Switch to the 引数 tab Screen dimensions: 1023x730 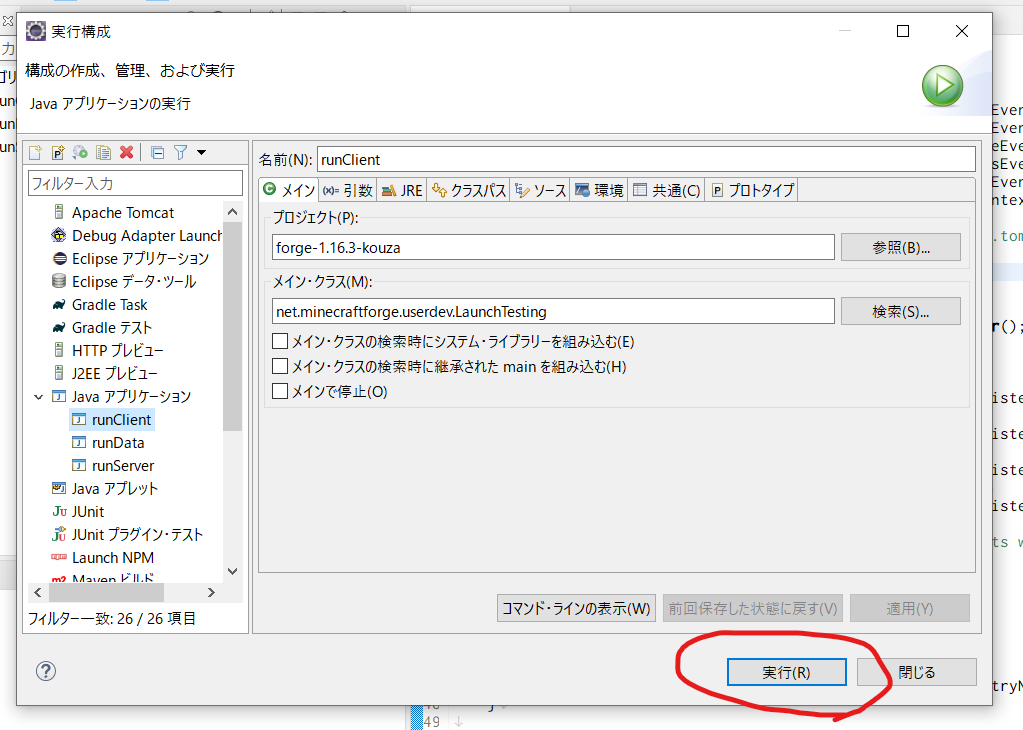click(x=348, y=190)
